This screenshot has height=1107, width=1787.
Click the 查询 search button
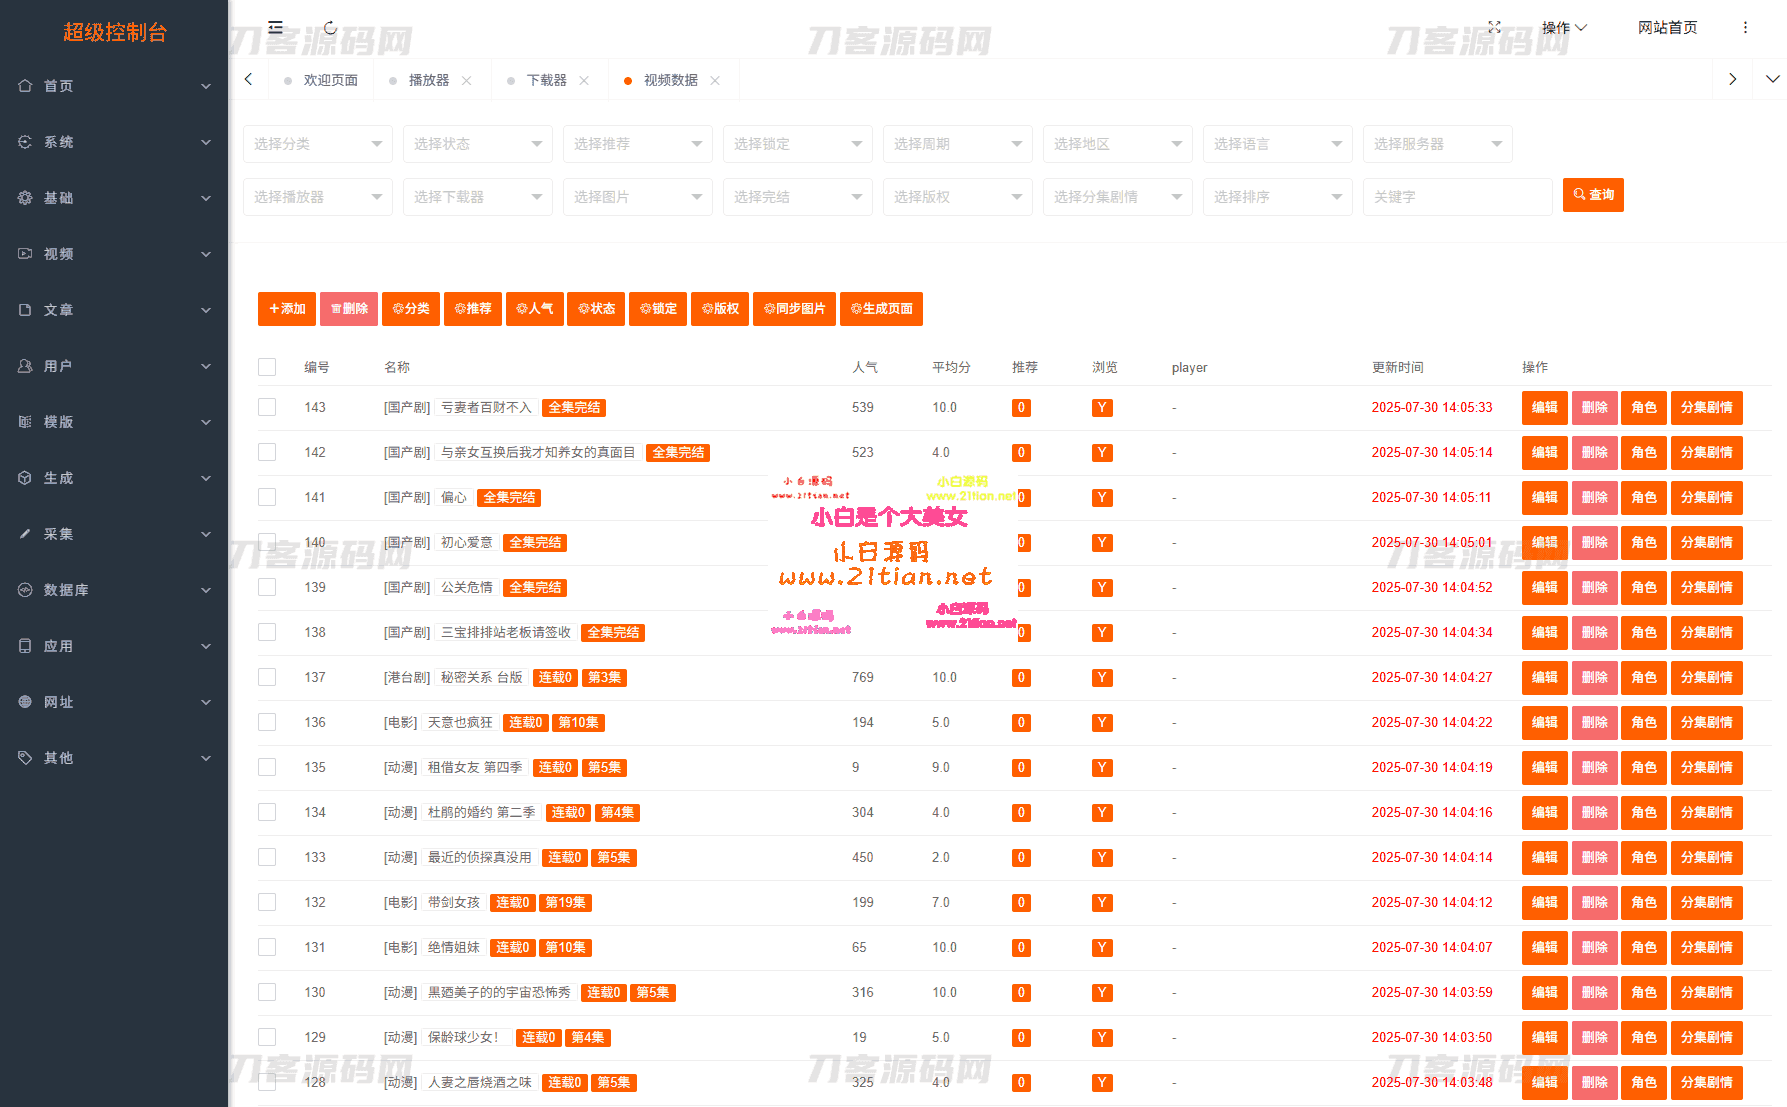pos(1592,194)
